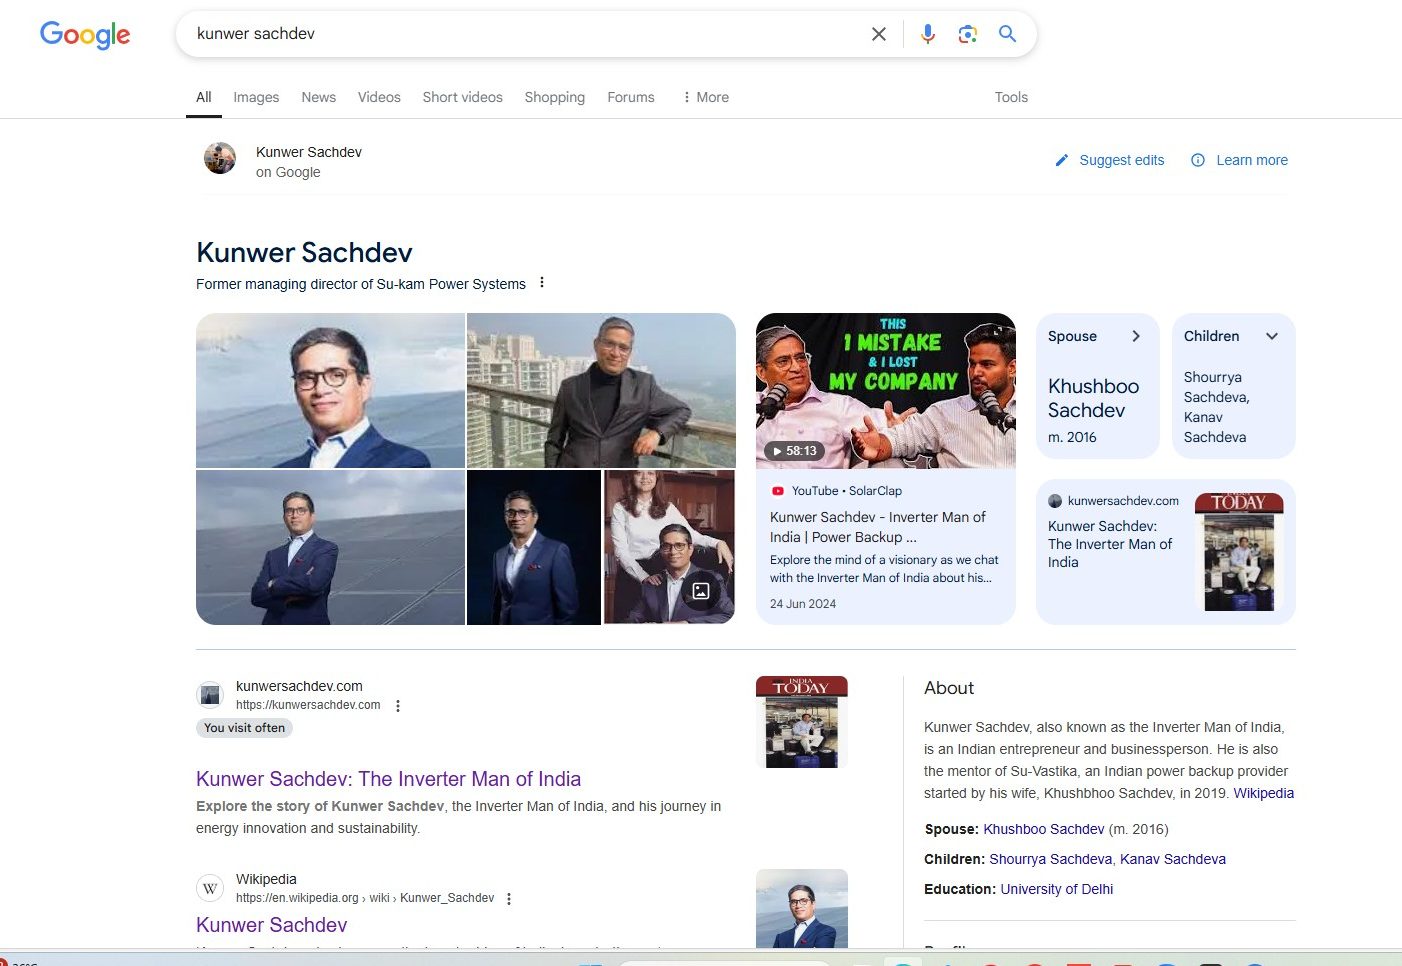Expand the Children card chevron
Screen dimensions: 1402x966
click(1272, 336)
